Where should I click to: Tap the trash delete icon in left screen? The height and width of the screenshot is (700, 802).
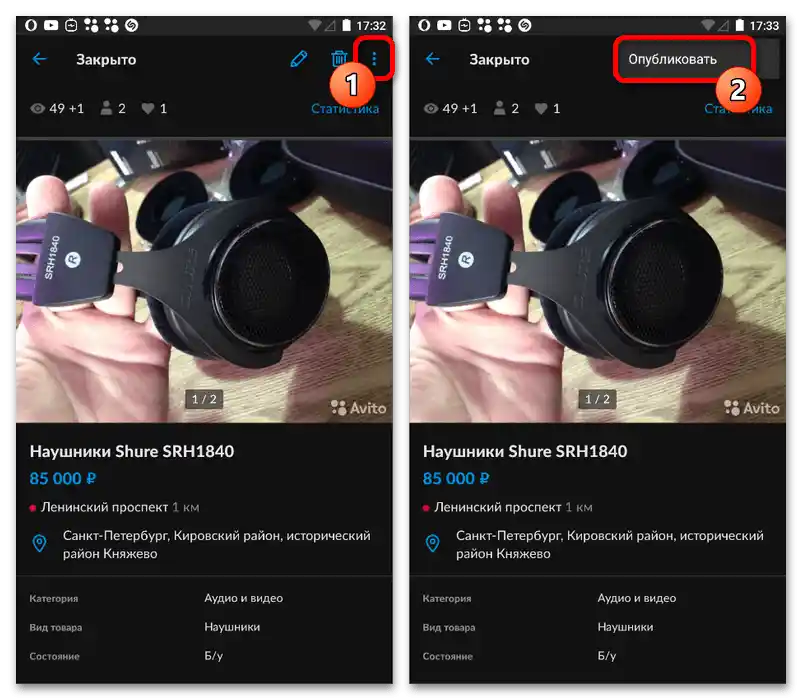click(x=339, y=59)
